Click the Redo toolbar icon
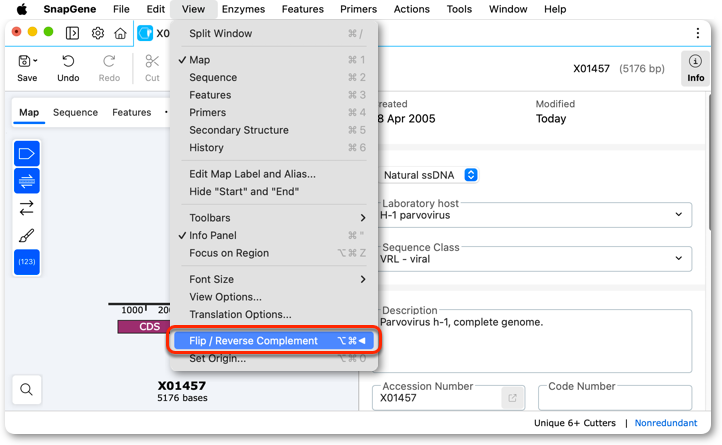Screen dimensions: 722x445 pos(109,61)
